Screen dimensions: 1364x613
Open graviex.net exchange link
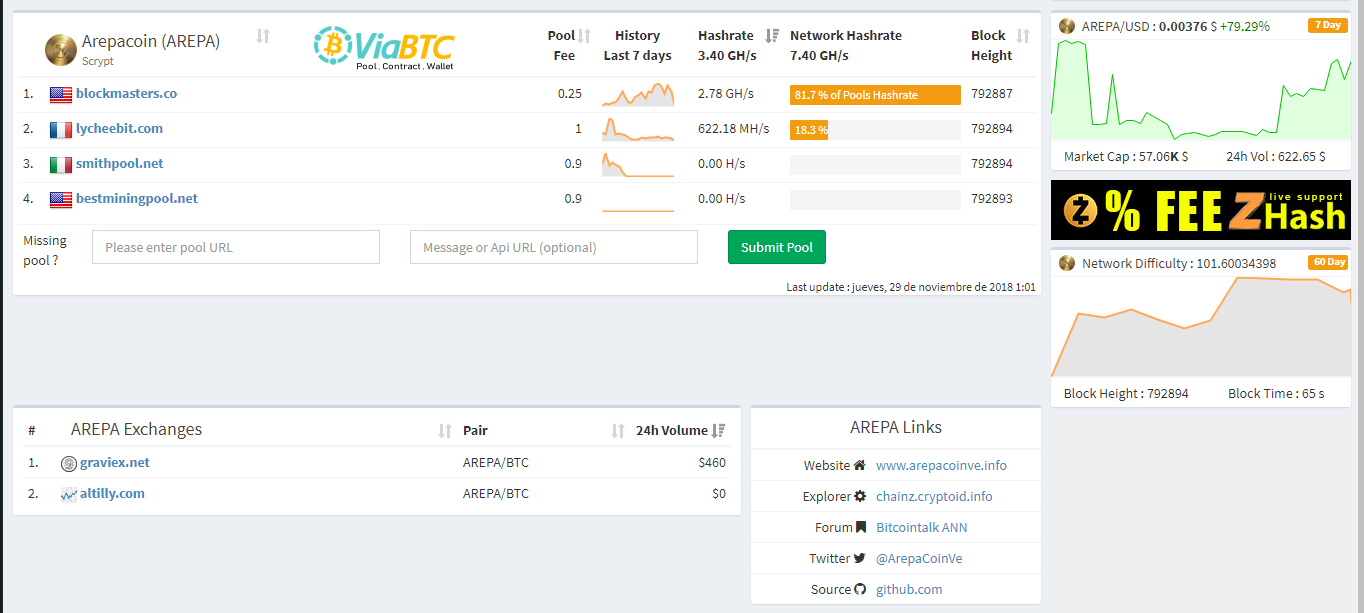pos(115,462)
